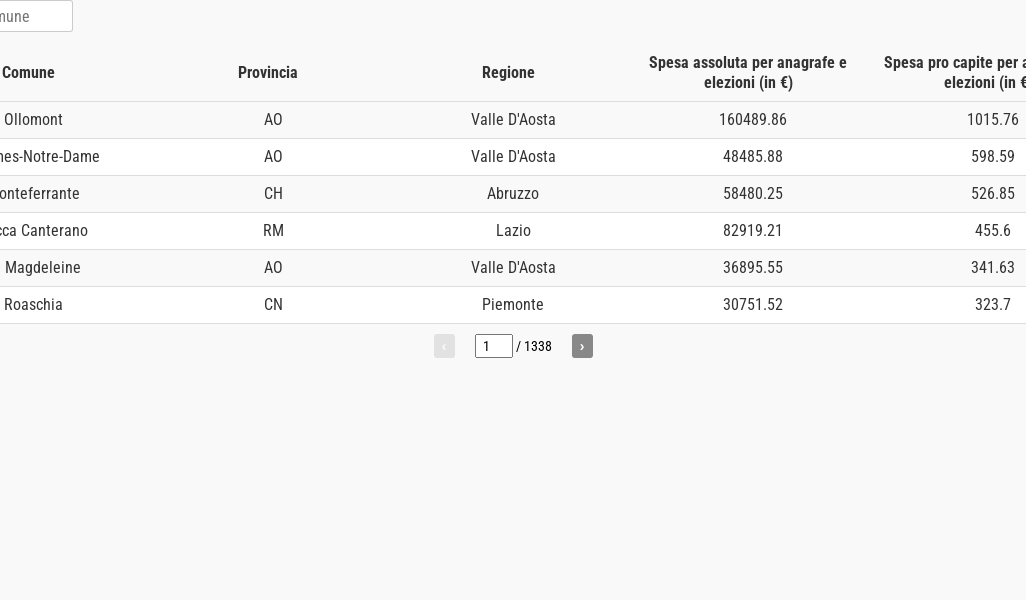The width and height of the screenshot is (1026, 600).
Task: Click the Abruzzo region cell
Action: 513,194
